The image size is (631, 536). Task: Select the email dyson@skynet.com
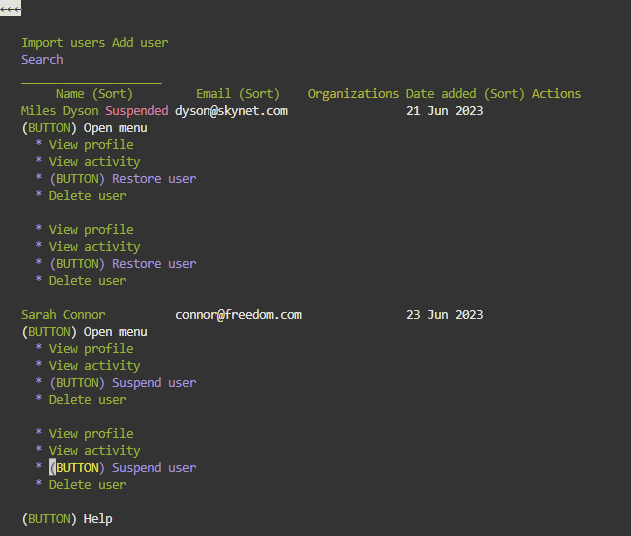231,111
